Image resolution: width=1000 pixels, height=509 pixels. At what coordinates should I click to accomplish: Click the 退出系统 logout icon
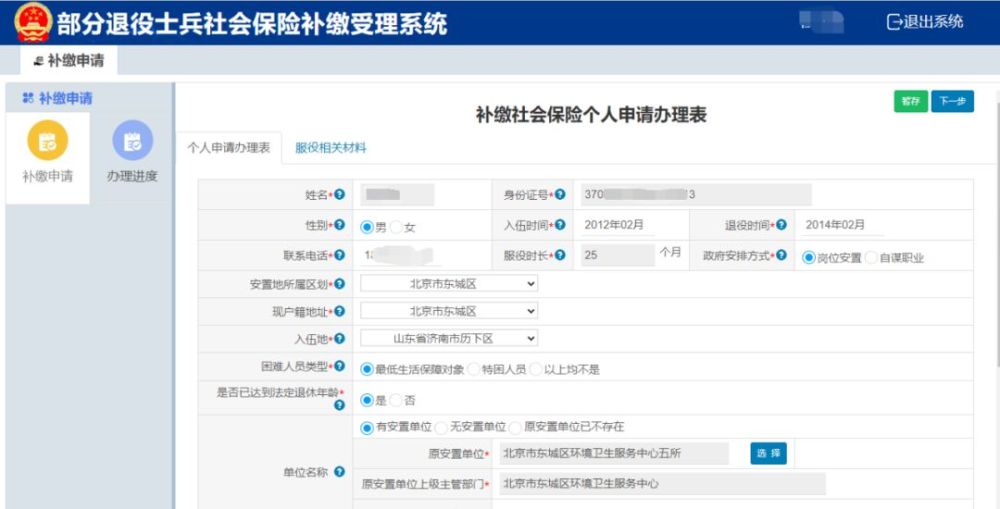click(x=893, y=22)
